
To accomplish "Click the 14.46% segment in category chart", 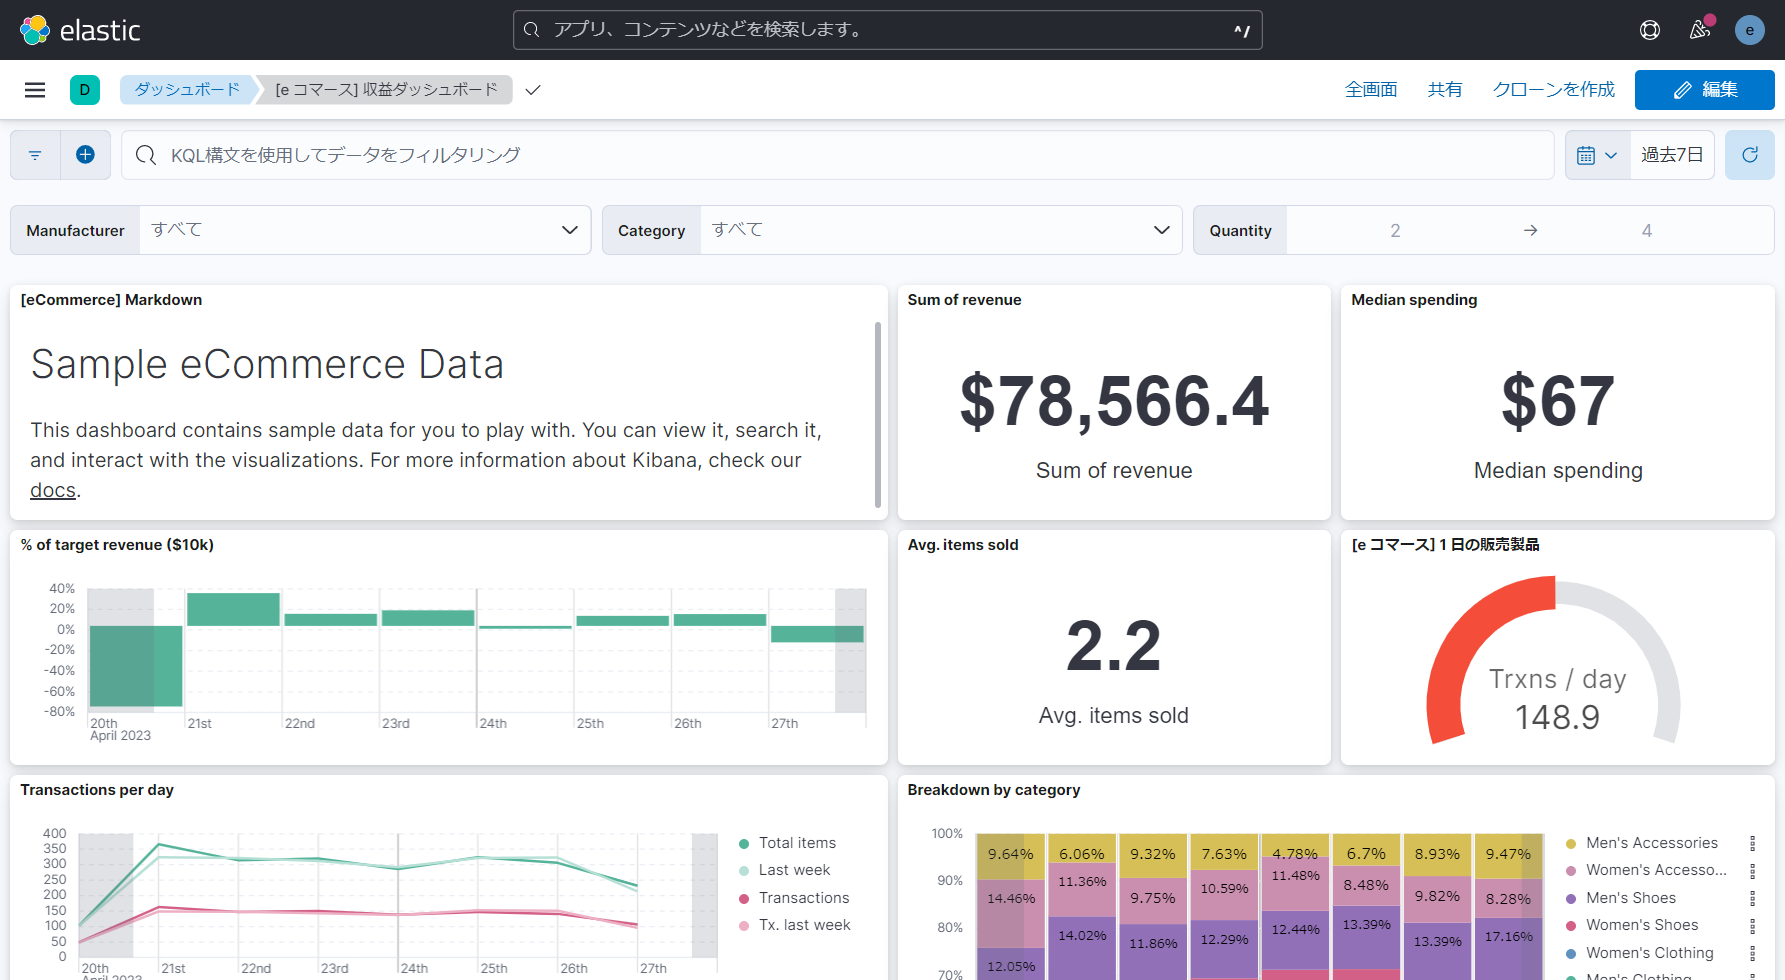I will [x=1010, y=913].
